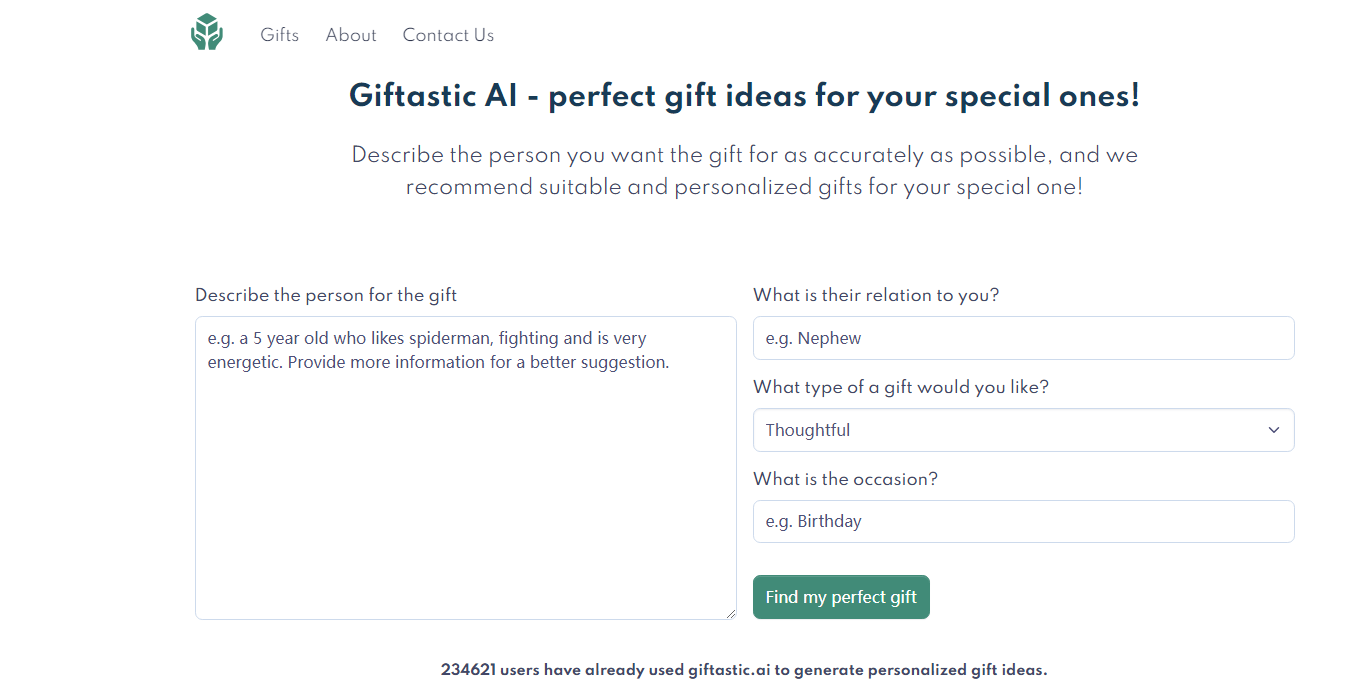Click the Find my perfect gift button
This screenshot has width=1358, height=686.
click(841, 597)
